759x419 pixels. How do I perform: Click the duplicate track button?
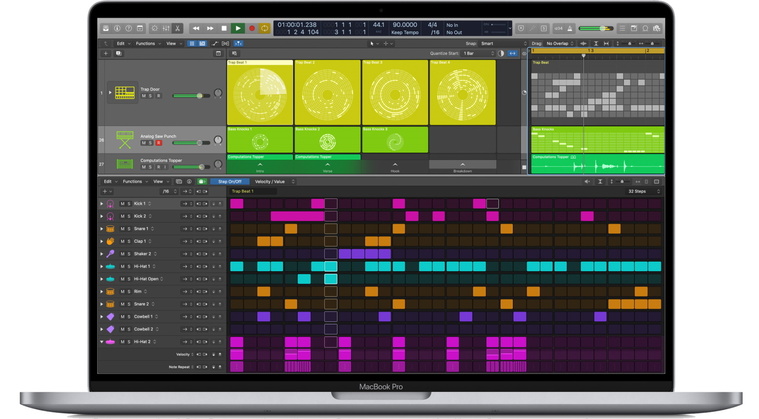[x=119, y=53]
